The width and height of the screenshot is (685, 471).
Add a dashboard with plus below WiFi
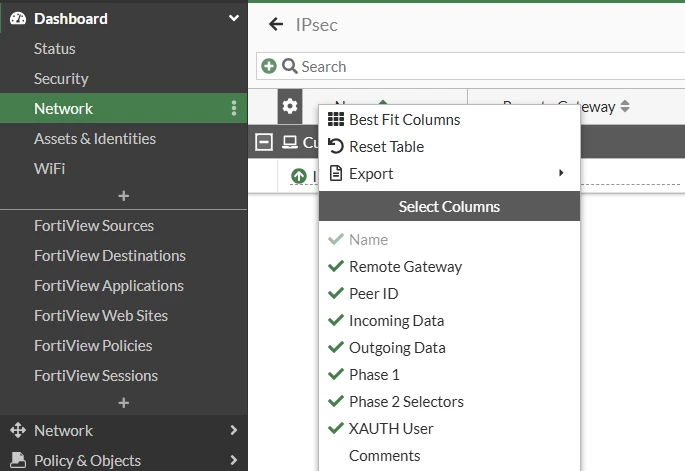pyautogui.click(x=124, y=196)
